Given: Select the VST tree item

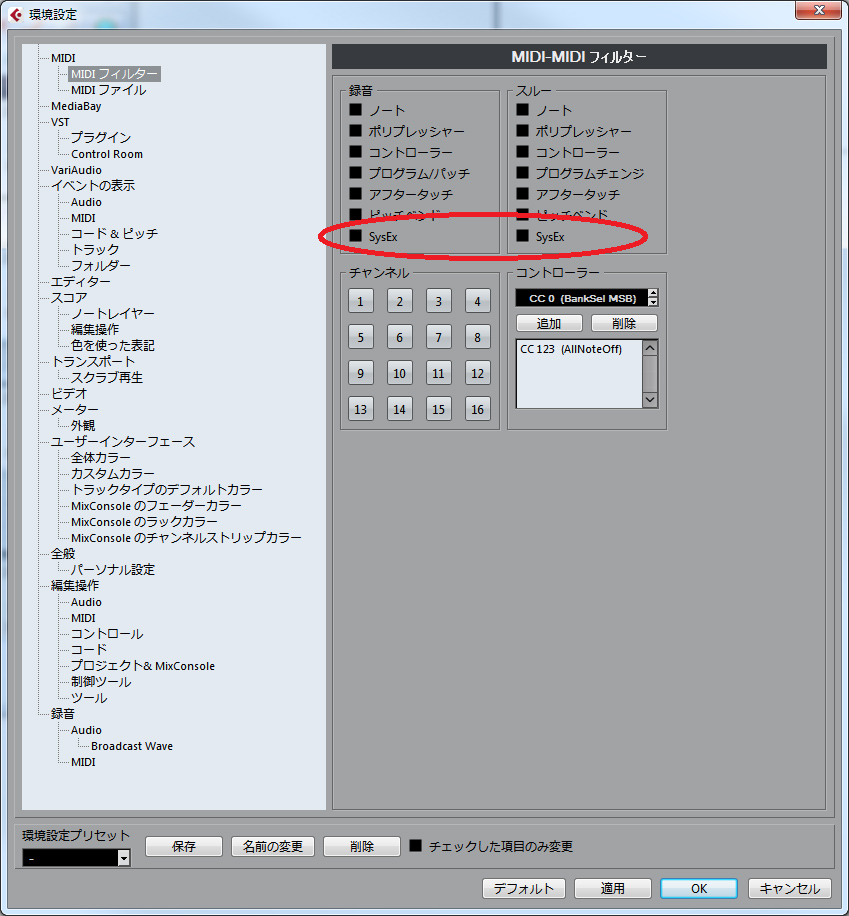Looking at the screenshot, I should [x=60, y=122].
